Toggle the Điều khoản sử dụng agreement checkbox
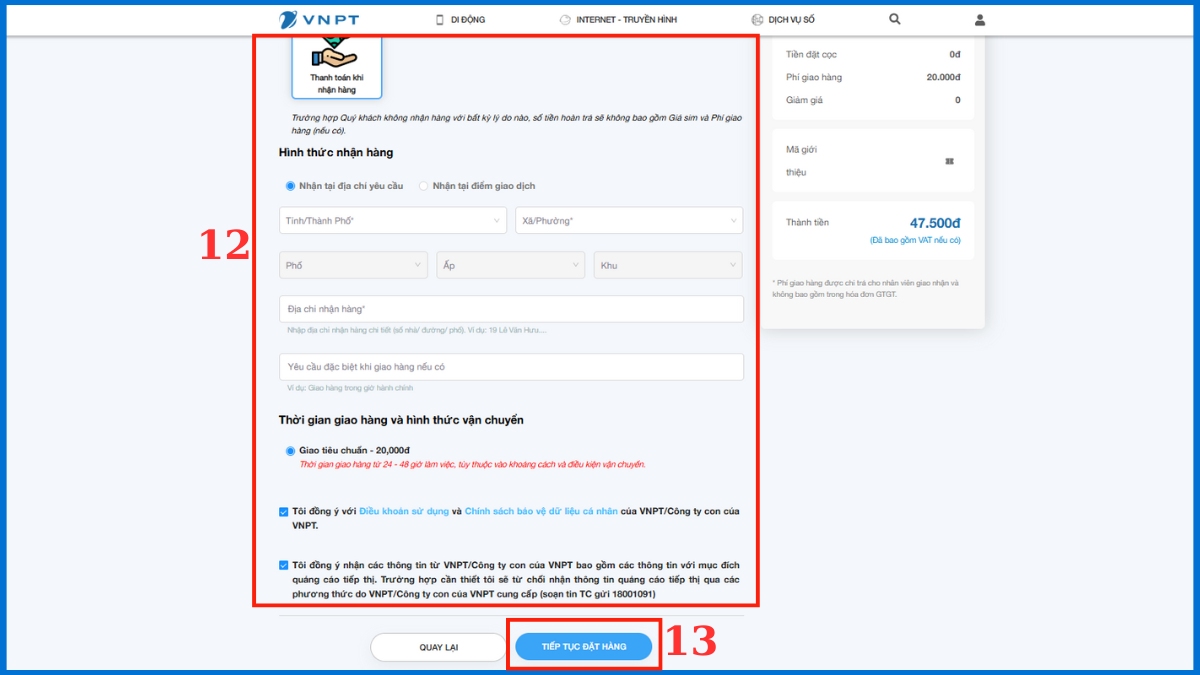The width and height of the screenshot is (1200, 675). click(284, 512)
